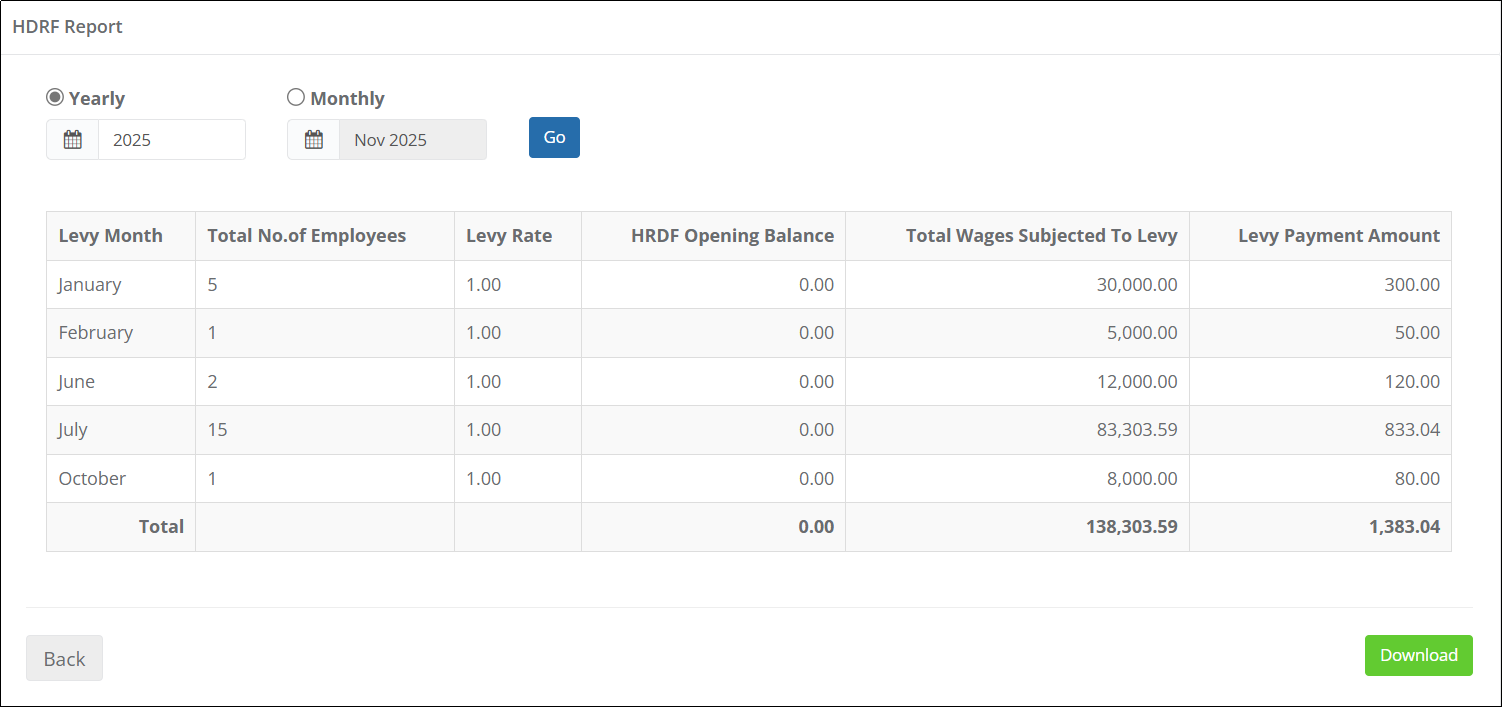Screen dimensions: 1503x708
Task: Click the October row's 8,000.00 wages cell
Action: tap(1017, 479)
